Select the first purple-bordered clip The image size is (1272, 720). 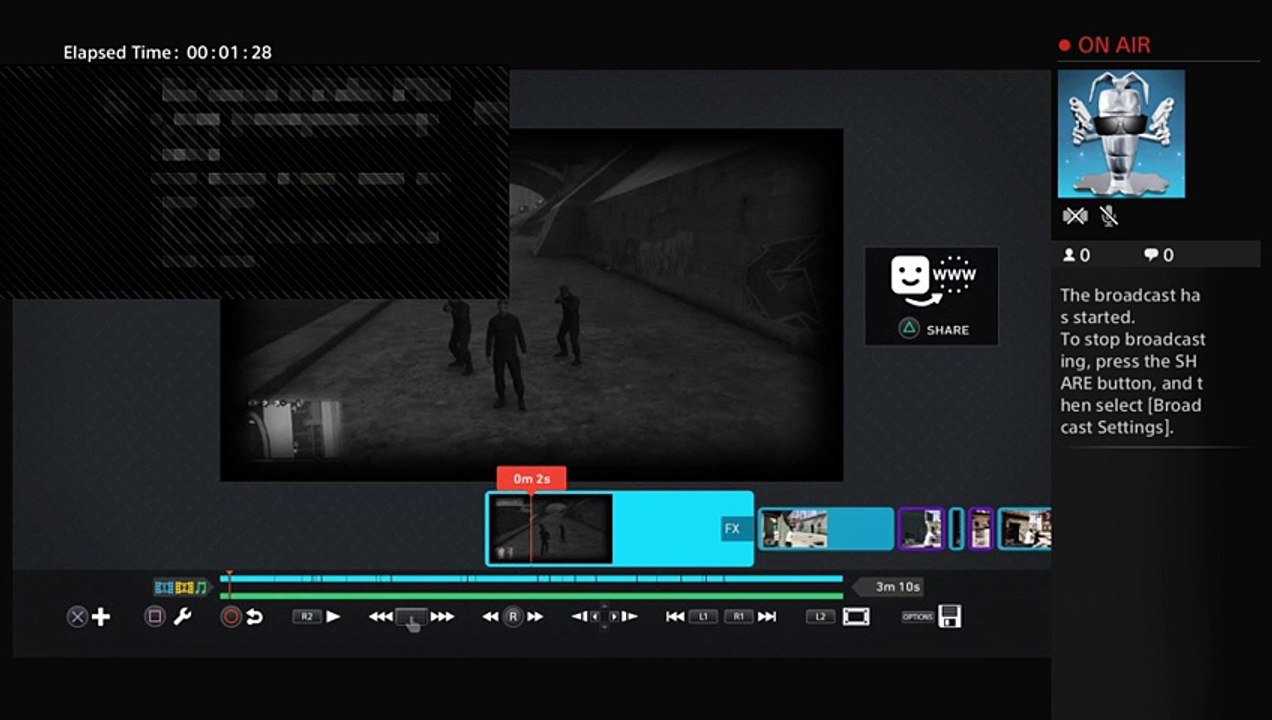click(921, 528)
